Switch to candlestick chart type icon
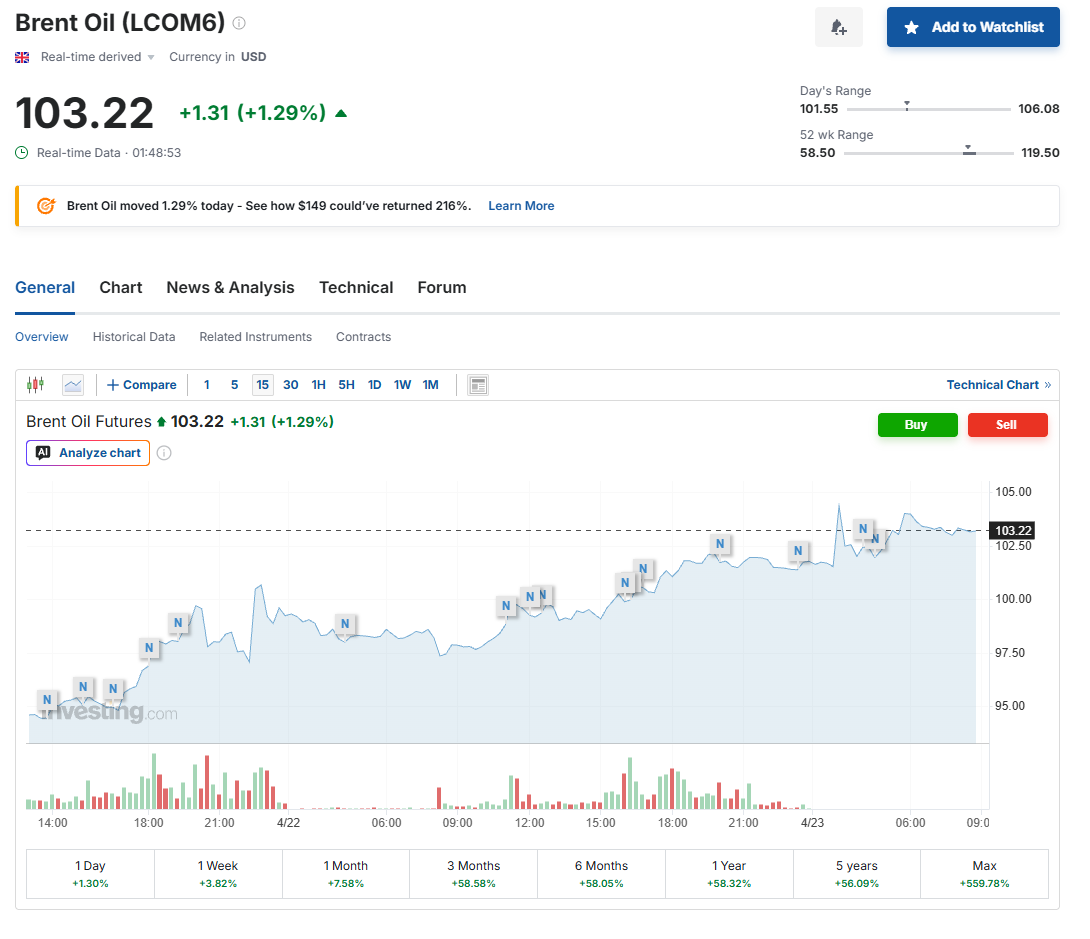This screenshot has height=939, width=1090. point(36,385)
